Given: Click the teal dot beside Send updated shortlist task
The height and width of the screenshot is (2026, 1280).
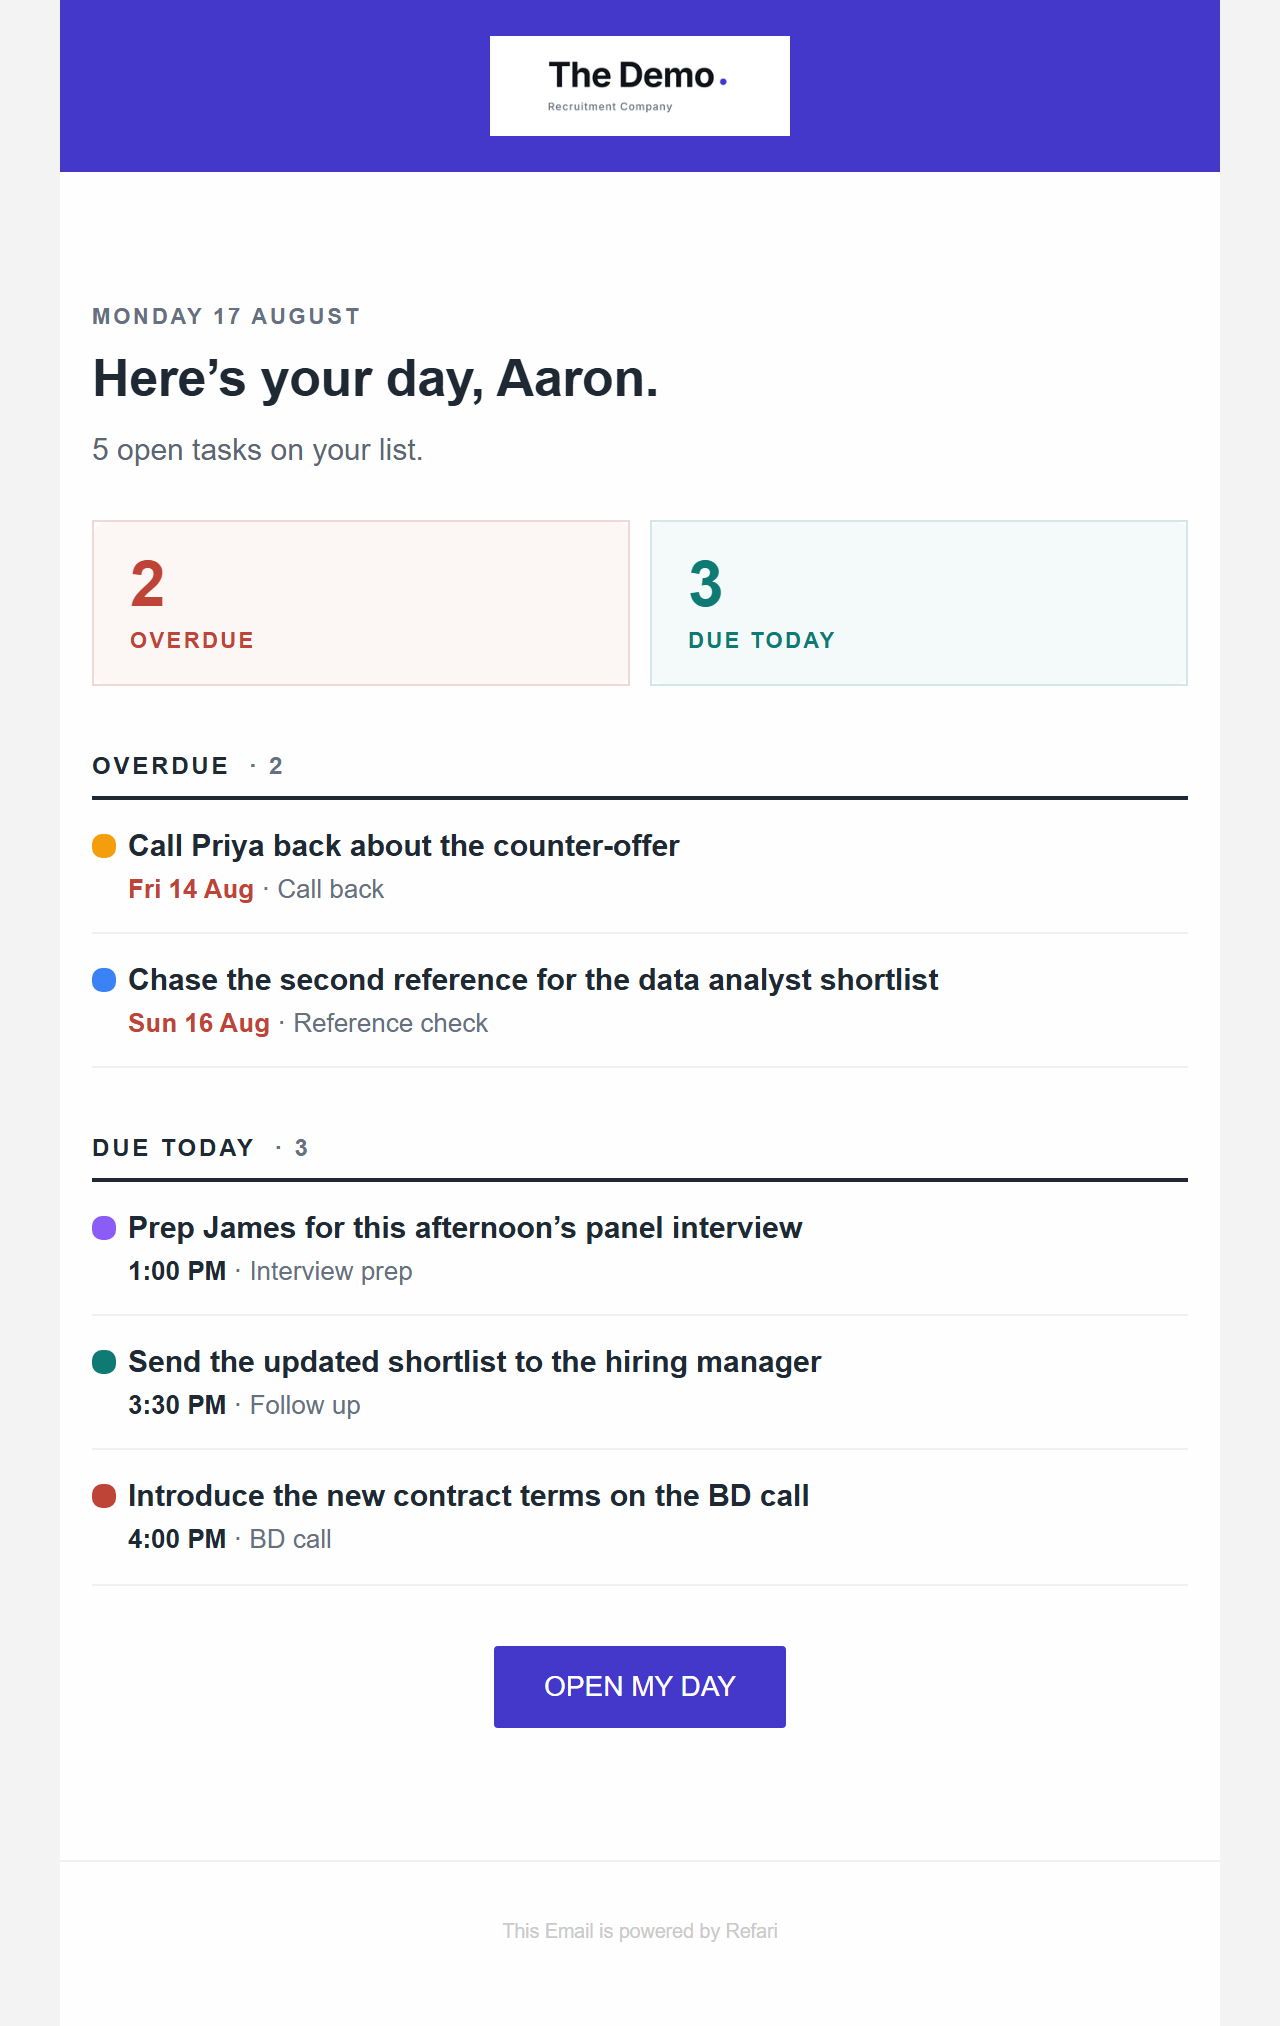Looking at the screenshot, I should (x=104, y=1362).
